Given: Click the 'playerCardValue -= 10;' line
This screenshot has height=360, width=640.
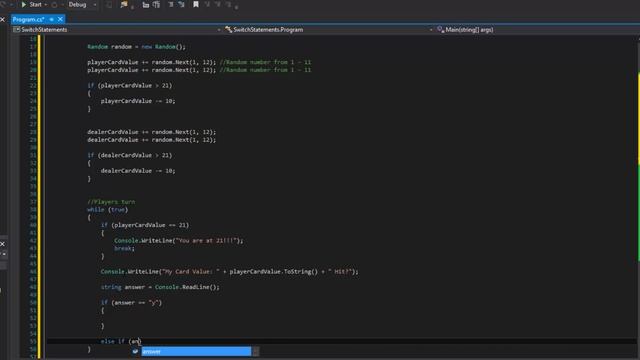Looking at the screenshot, I should (138, 101).
